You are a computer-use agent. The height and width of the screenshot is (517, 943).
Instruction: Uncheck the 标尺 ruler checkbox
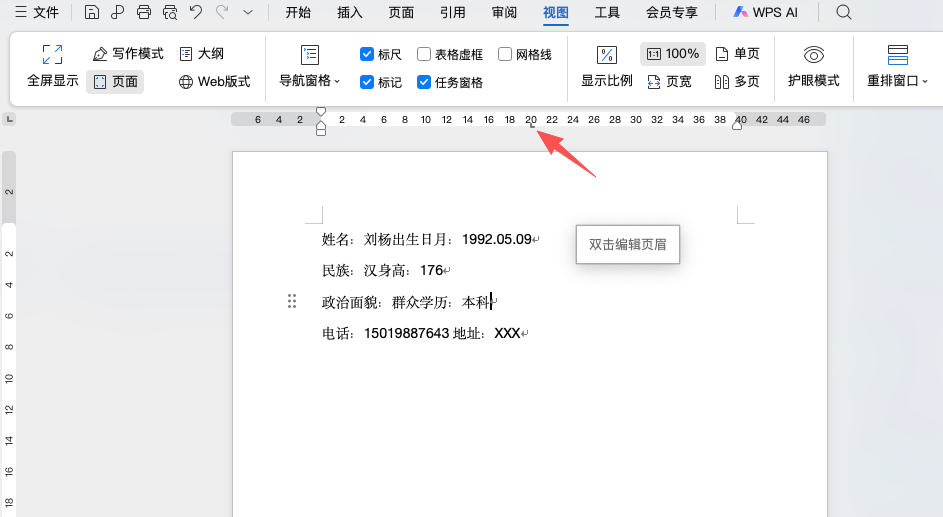coord(367,54)
